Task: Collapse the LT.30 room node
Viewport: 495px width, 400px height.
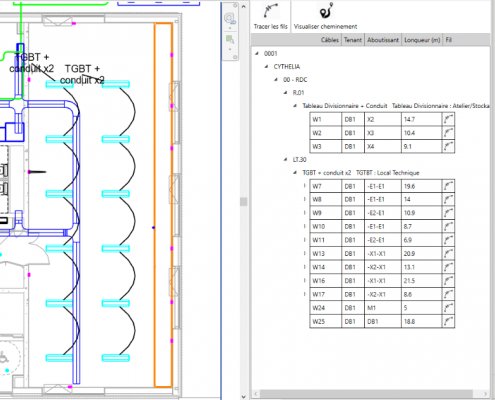Action: pos(286,160)
